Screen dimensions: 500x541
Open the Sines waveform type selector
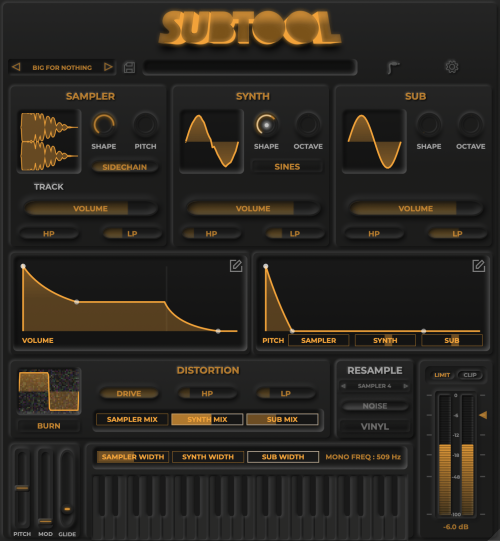[x=287, y=167]
